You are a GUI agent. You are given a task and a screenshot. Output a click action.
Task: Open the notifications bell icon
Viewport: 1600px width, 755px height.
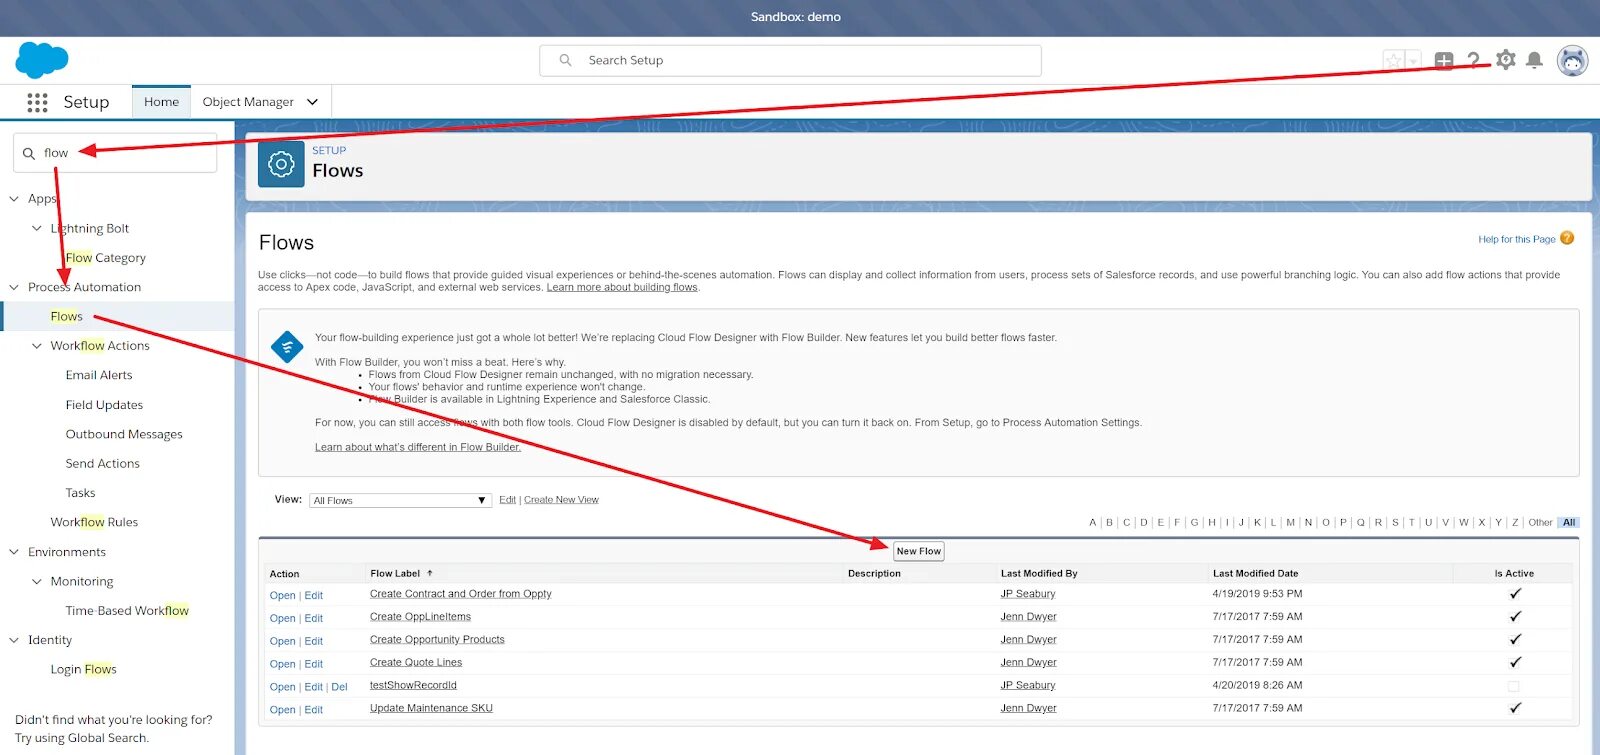1535,61
